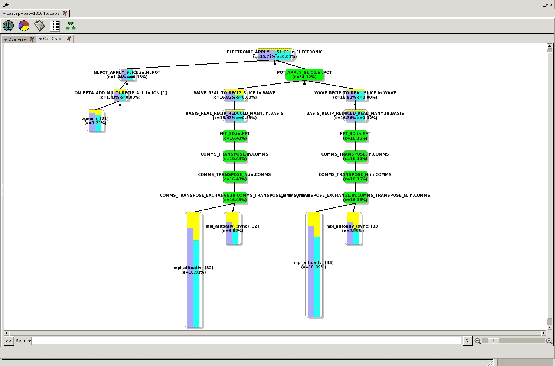Select first green node in right branch
This screenshot has height=366, width=555.
pyautogui.click(x=355, y=136)
